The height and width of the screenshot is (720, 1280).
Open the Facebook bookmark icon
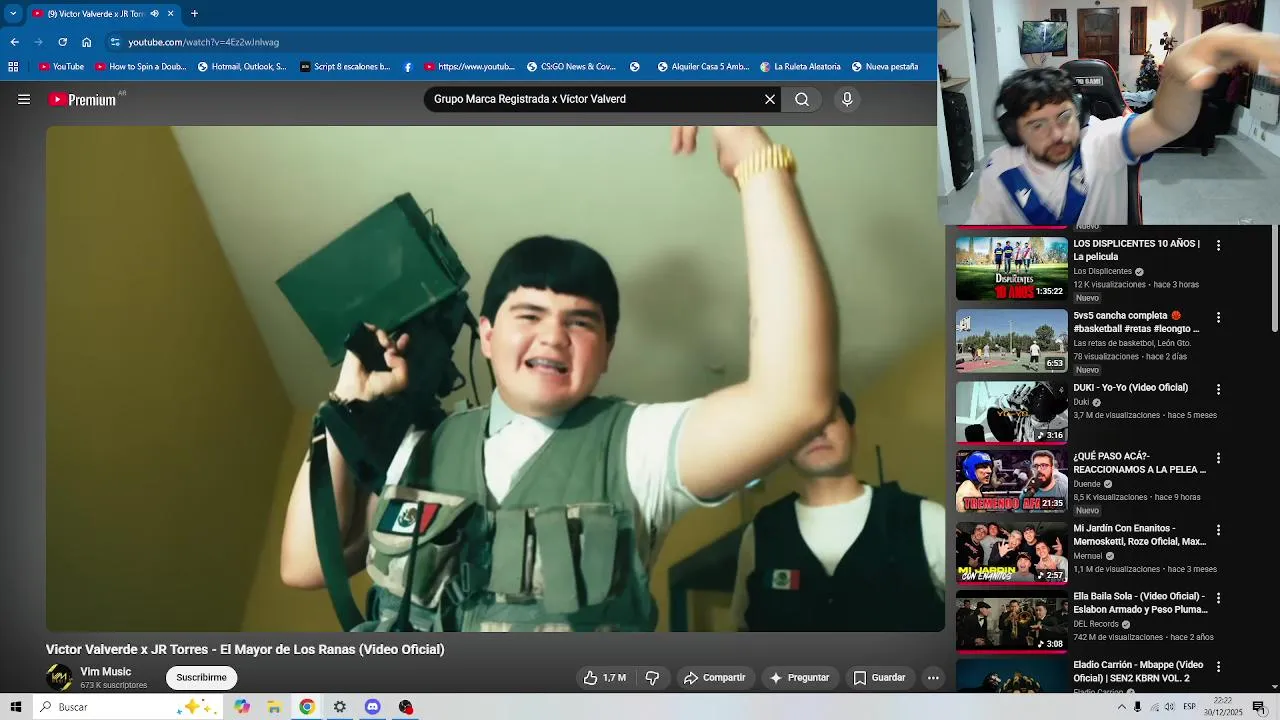coord(408,67)
